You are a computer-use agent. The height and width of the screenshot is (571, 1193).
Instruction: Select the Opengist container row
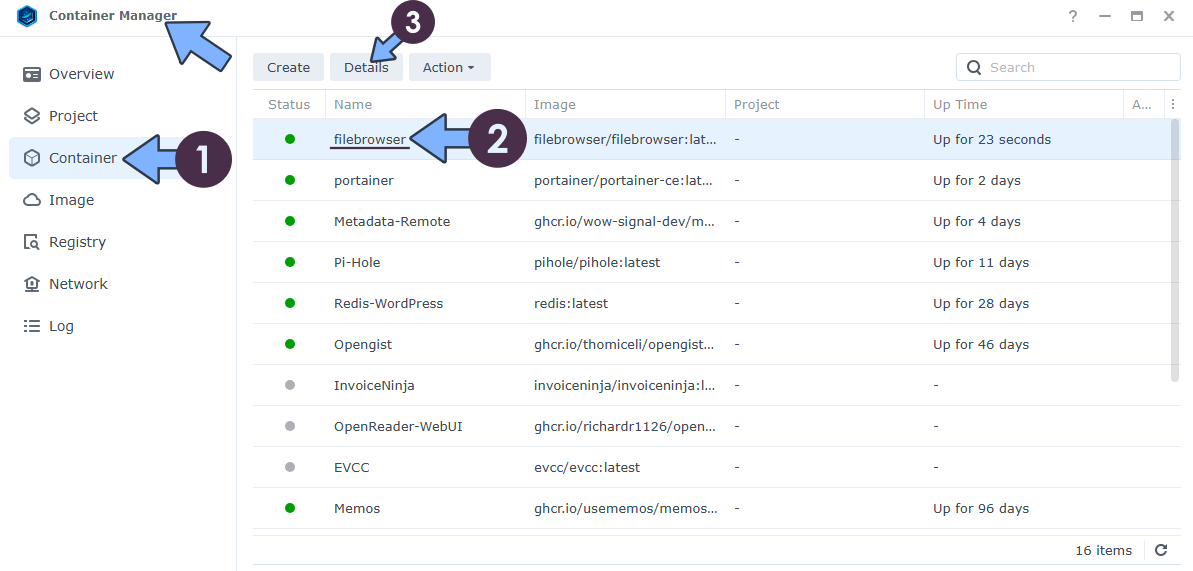click(x=711, y=344)
